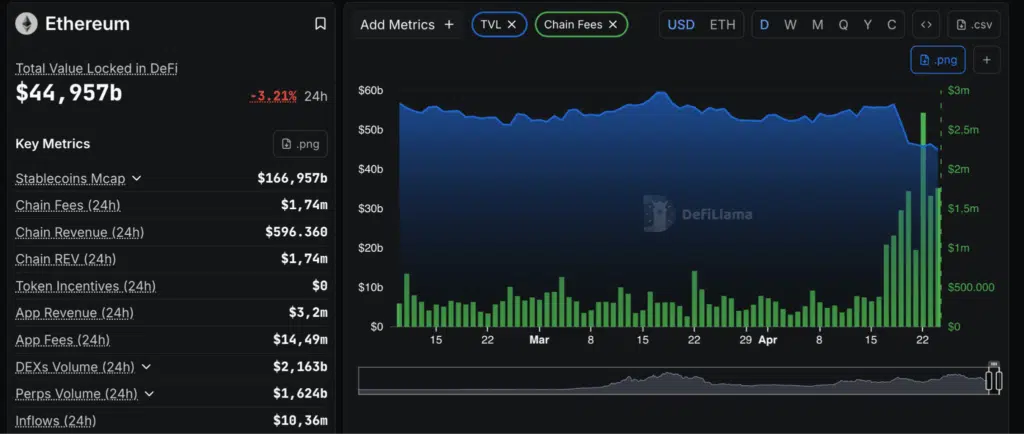
Task: Click the $1,624b perps volume value
Action: (300, 394)
